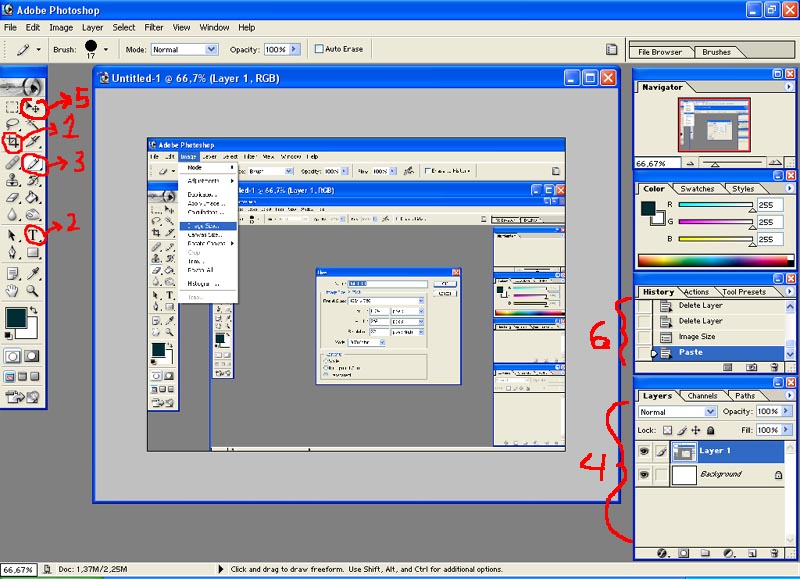
Task: Hide Layer 1 using its eye icon
Action: click(x=644, y=452)
